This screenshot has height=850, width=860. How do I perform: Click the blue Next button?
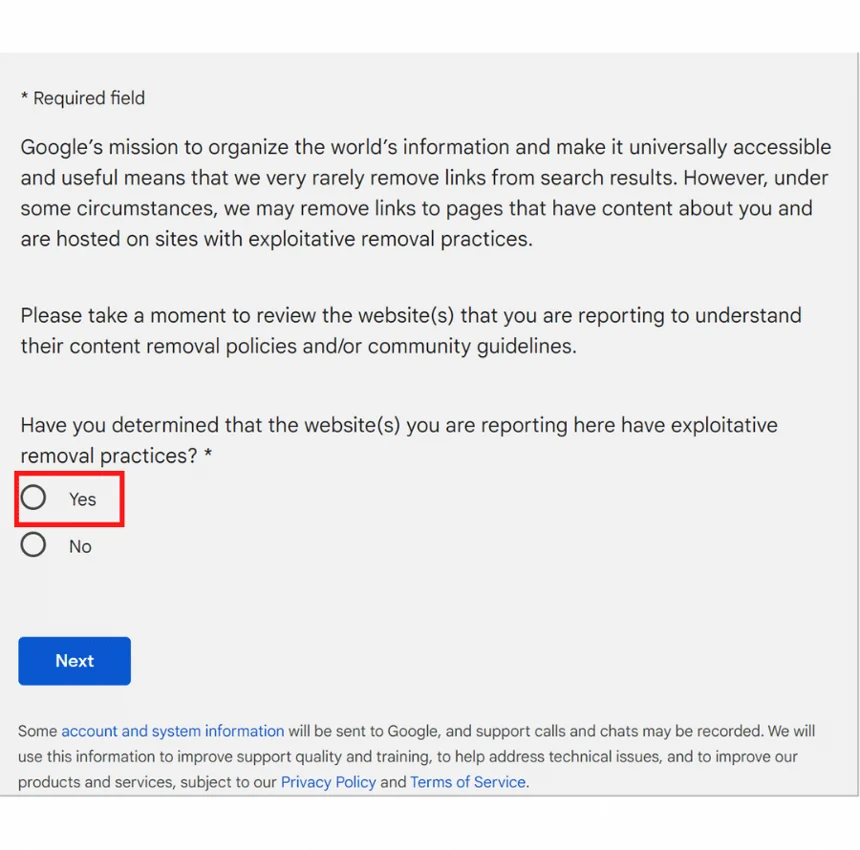click(75, 661)
